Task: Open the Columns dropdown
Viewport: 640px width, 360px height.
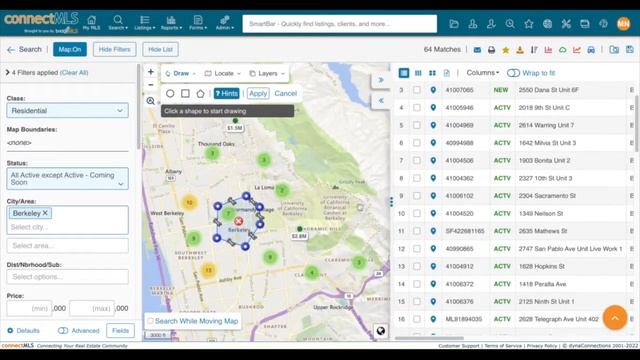Action: (482, 73)
